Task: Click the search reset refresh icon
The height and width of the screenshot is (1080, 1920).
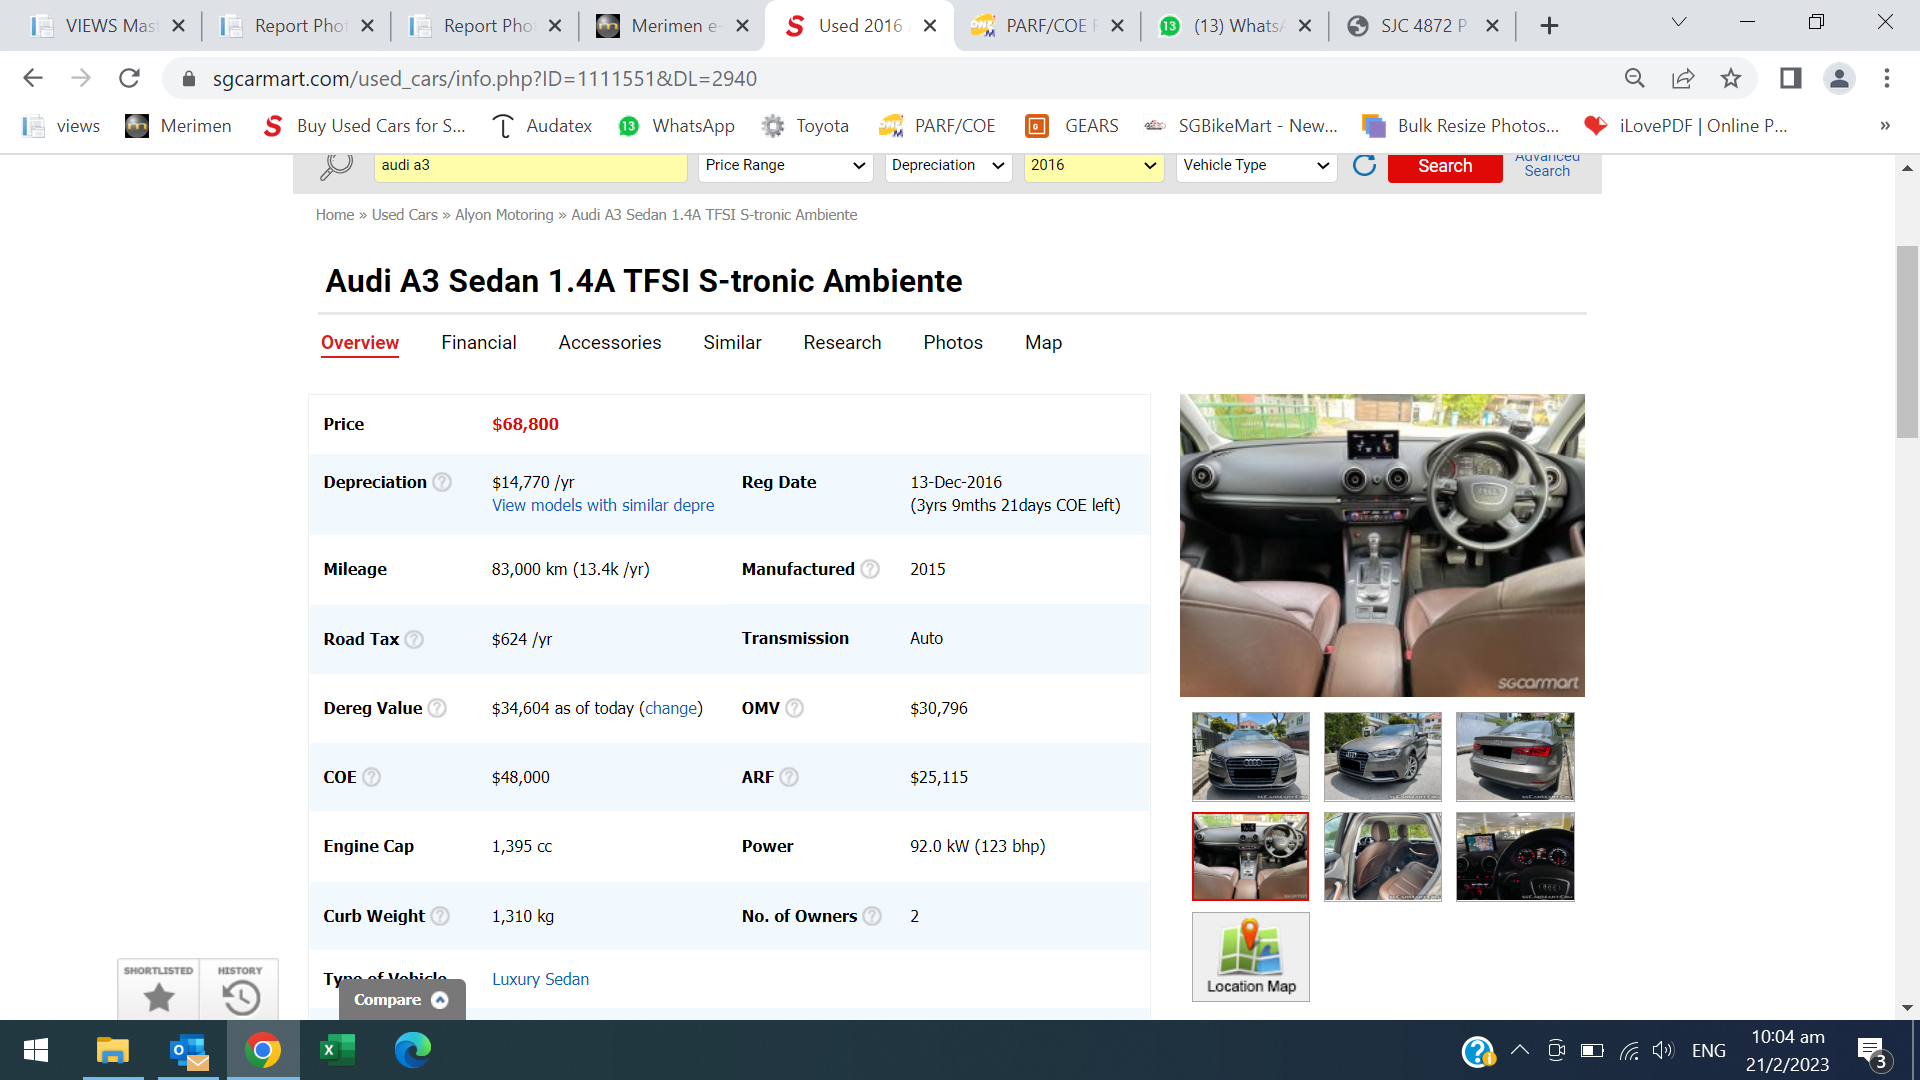Action: (1364, 166)
